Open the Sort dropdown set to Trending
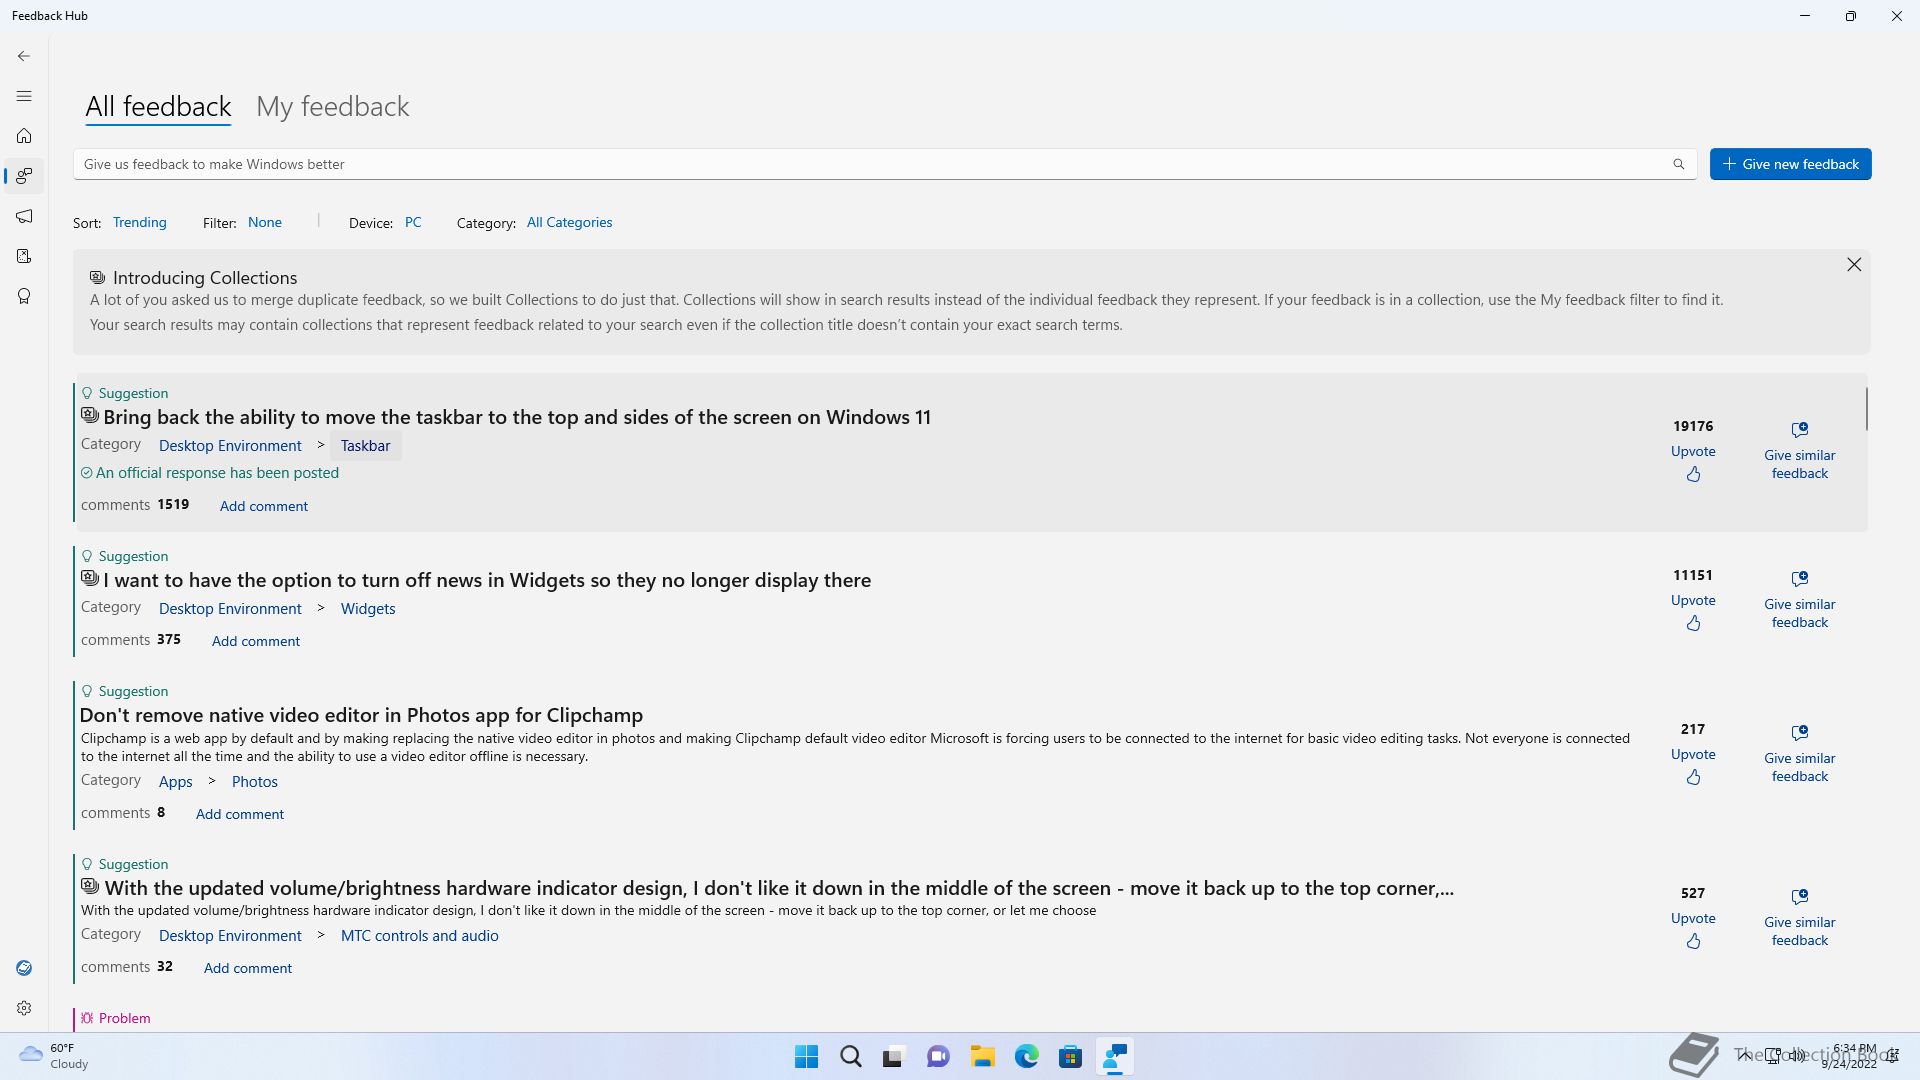This screenshot has height=1080, width=1920. [x=139, y=223]
